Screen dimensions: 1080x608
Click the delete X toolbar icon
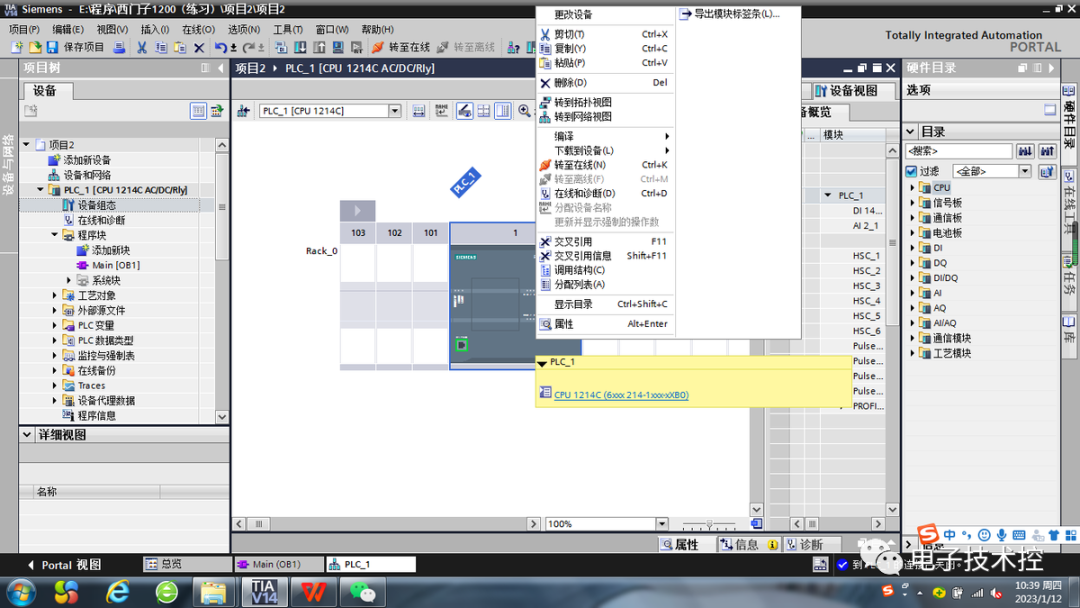[199, 48]
